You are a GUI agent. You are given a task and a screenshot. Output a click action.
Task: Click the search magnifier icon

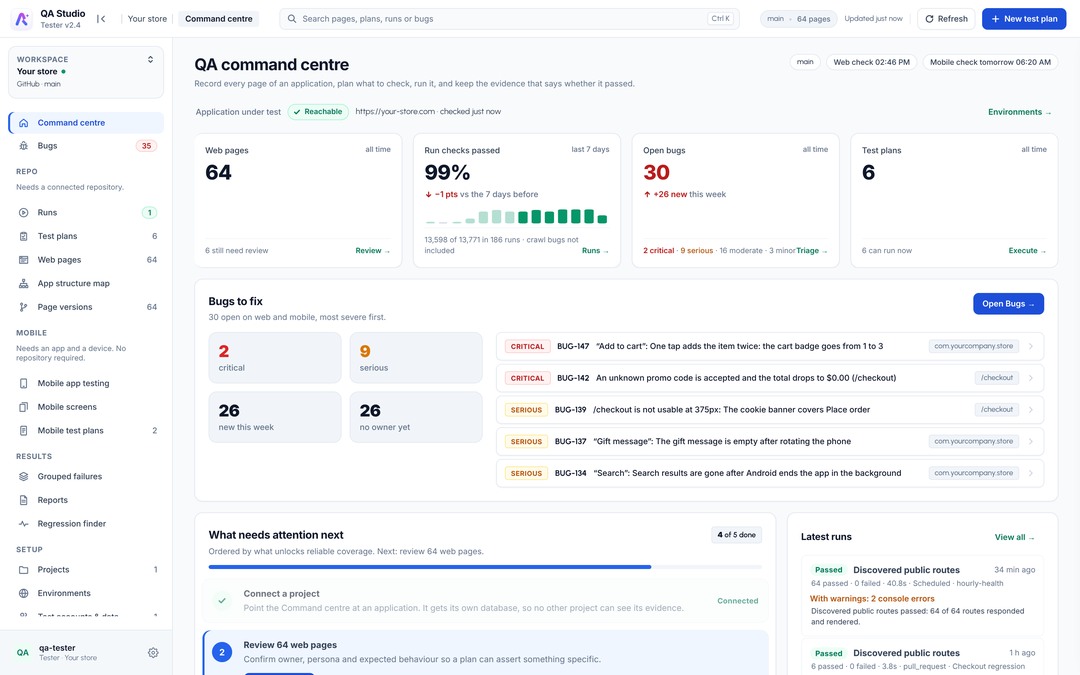(292, 19)
